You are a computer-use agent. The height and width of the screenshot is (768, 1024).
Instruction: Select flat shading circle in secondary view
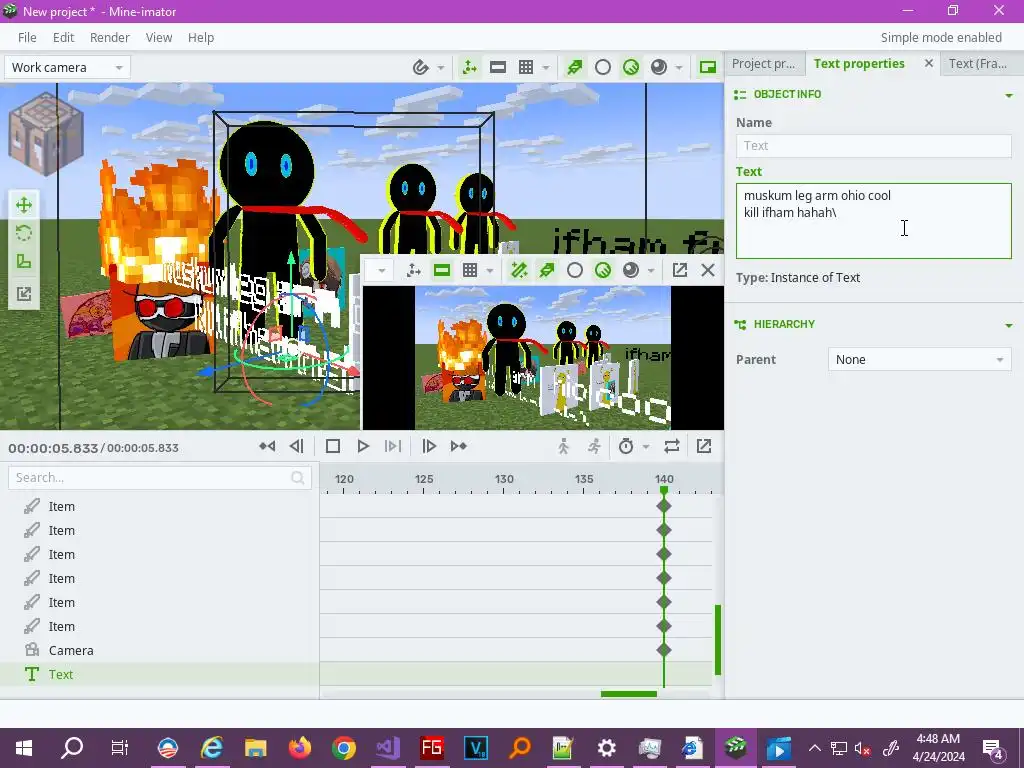click(x=575, y=270)
